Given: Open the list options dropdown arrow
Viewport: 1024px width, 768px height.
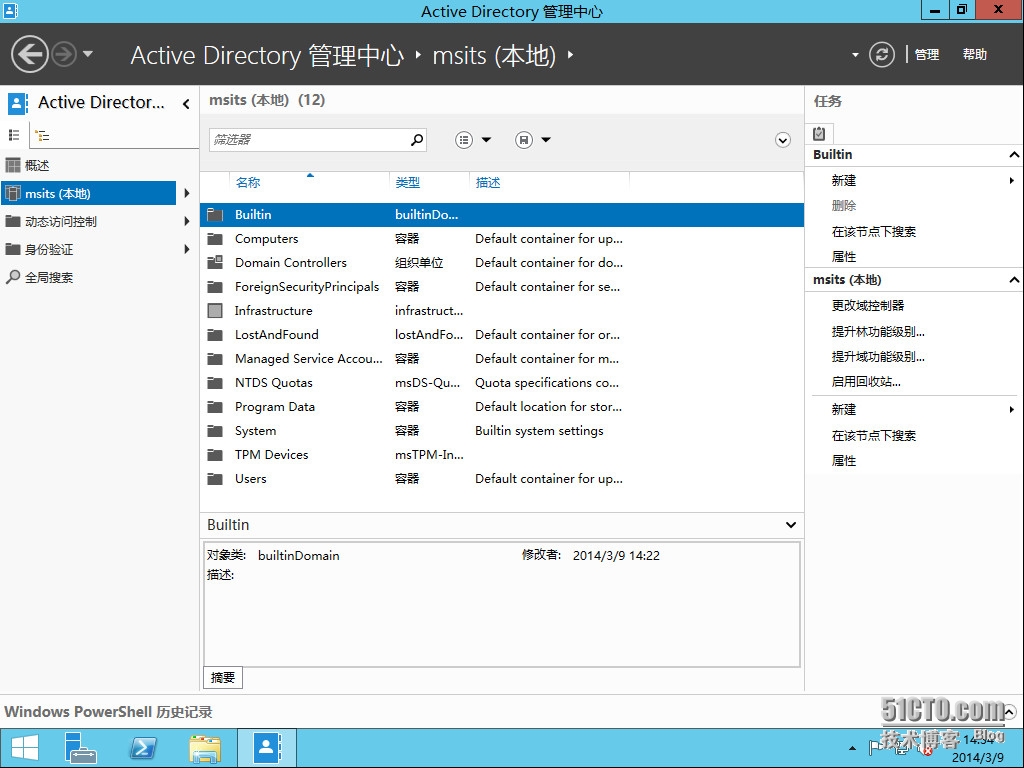Looking at the screenshot, I should click(x=487, y=140).
